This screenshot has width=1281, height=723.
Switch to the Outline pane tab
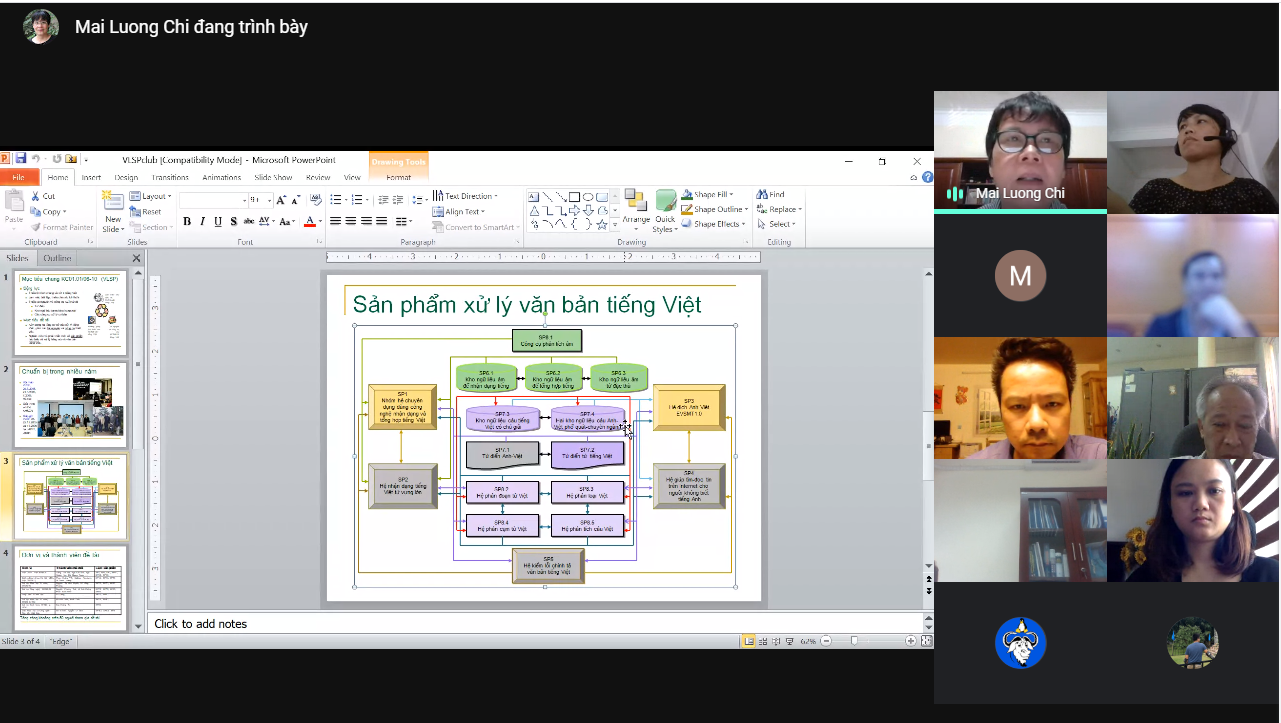pos(57,259)
